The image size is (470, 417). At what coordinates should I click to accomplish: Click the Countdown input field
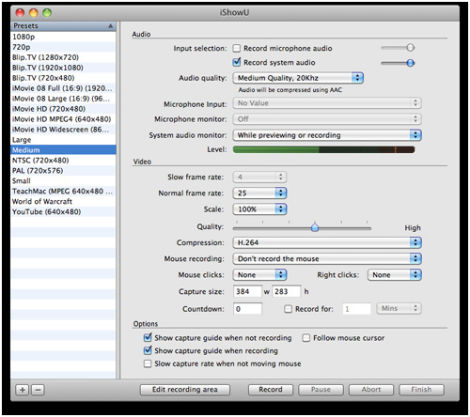point(247,309)
